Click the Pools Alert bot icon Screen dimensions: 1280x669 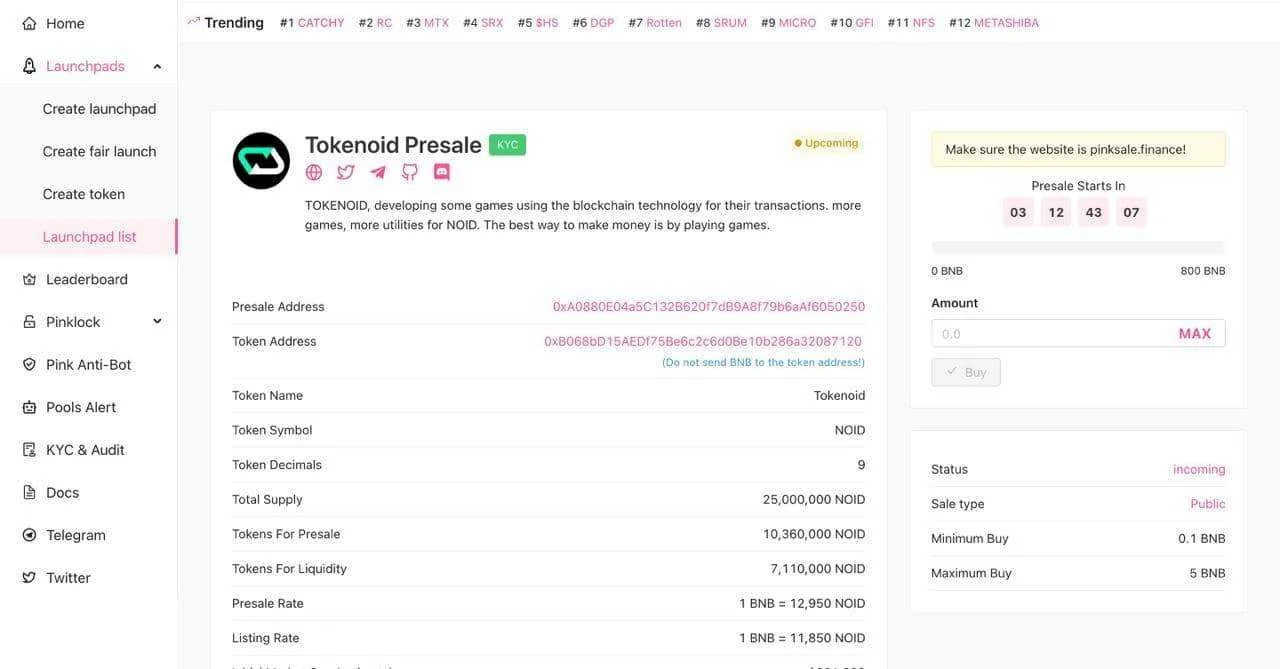29,407
